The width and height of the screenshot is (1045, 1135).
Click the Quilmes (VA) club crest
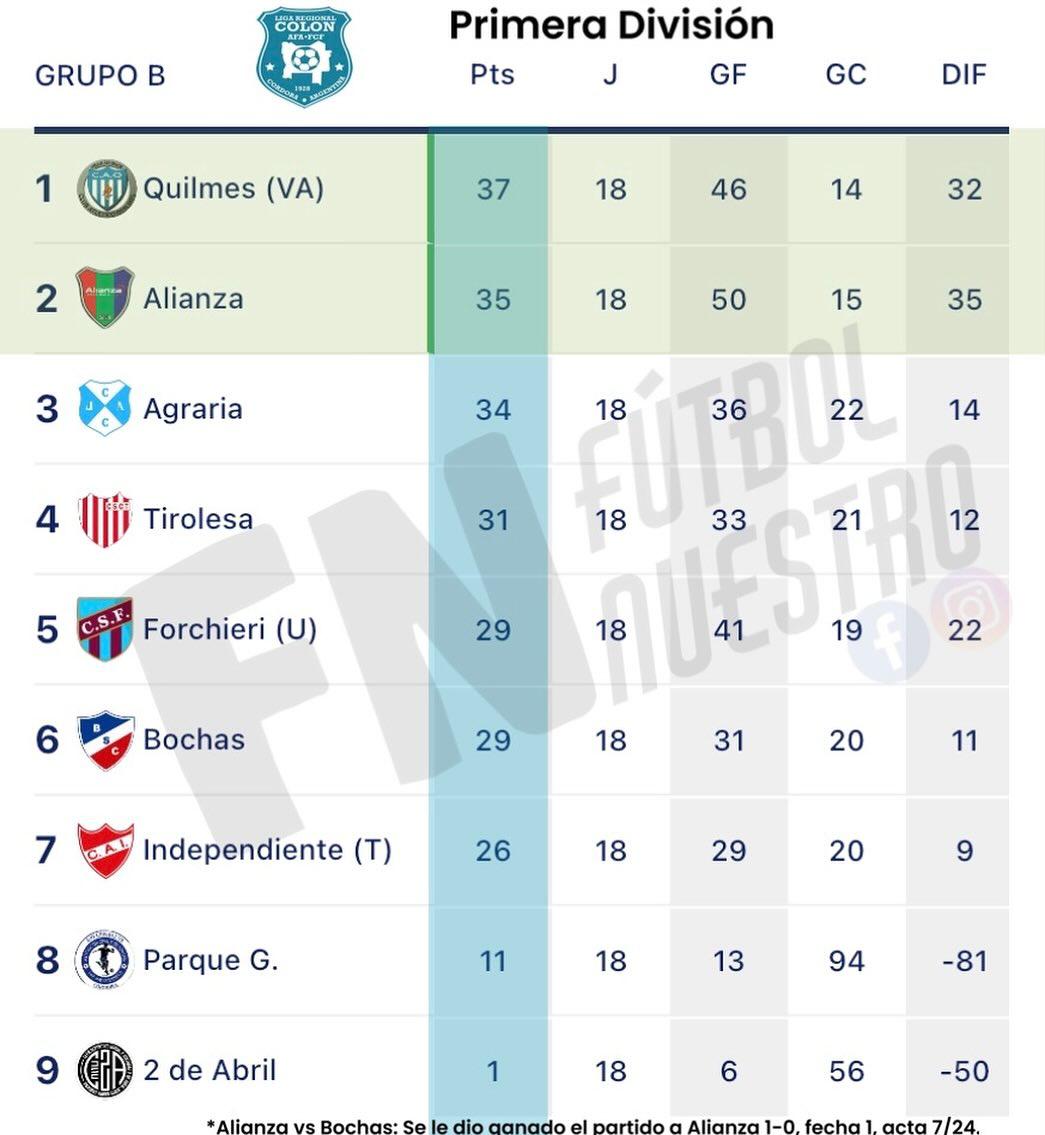coord(106,188)
